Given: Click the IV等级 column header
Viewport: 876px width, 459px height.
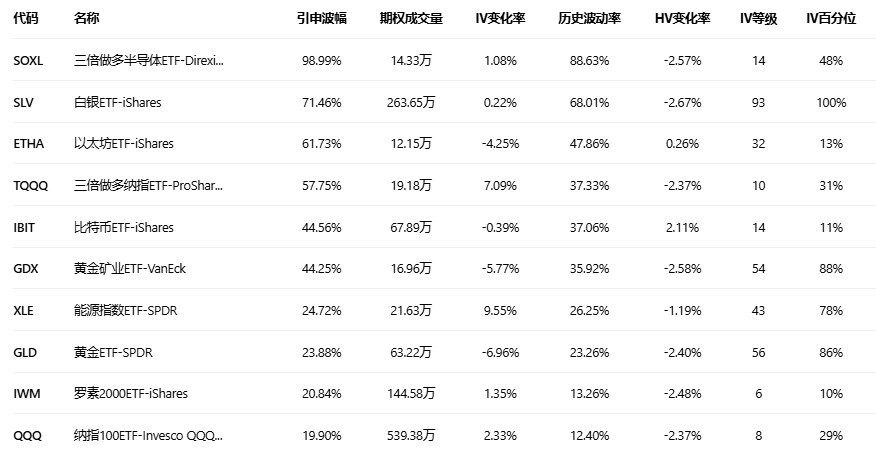Looking at the screenshot, I should point(758,19).
